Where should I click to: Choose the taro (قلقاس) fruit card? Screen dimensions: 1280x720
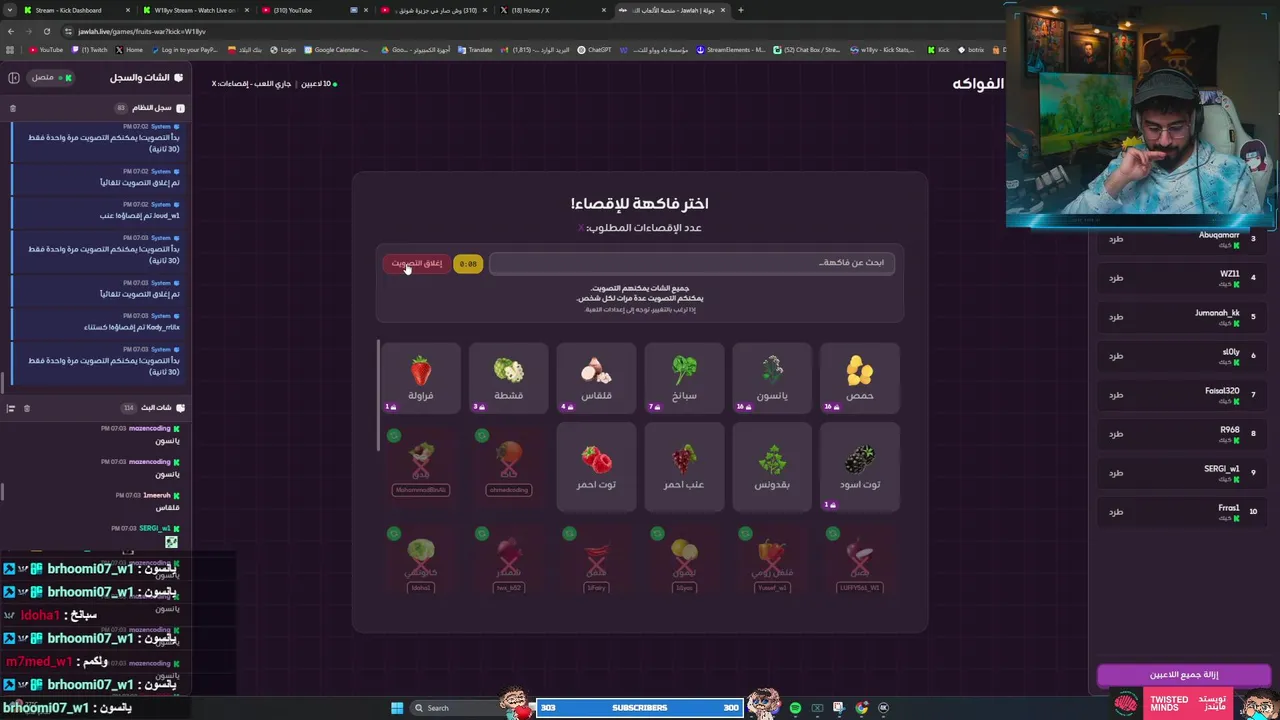coord(596,378)
